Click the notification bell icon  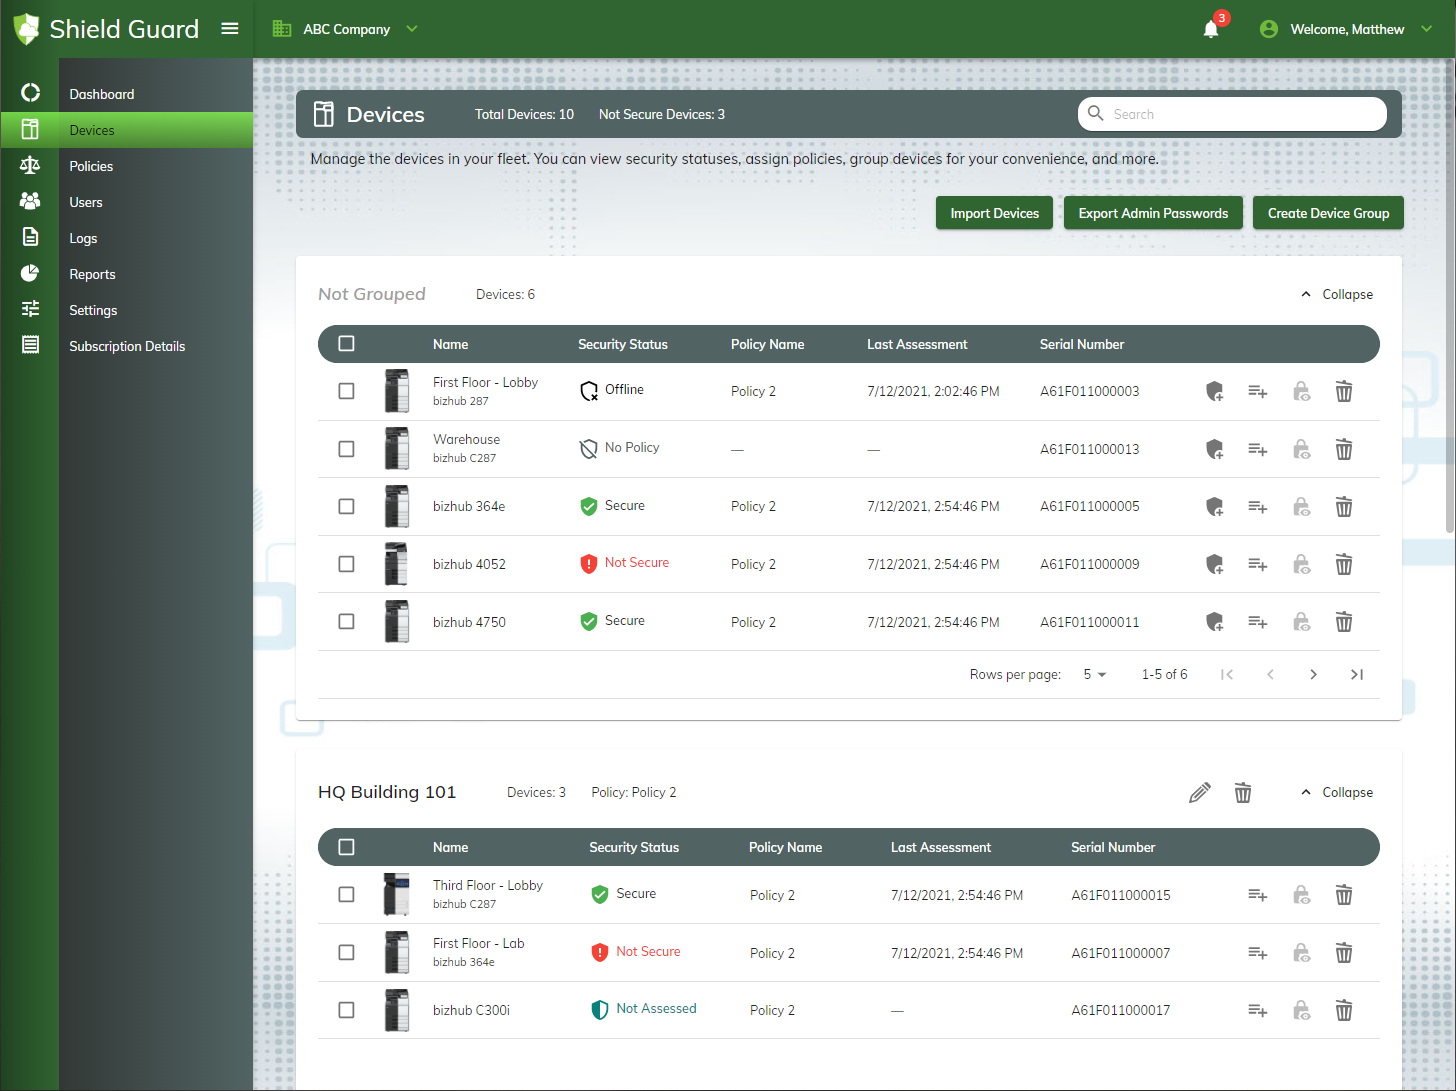(1211, 29)
